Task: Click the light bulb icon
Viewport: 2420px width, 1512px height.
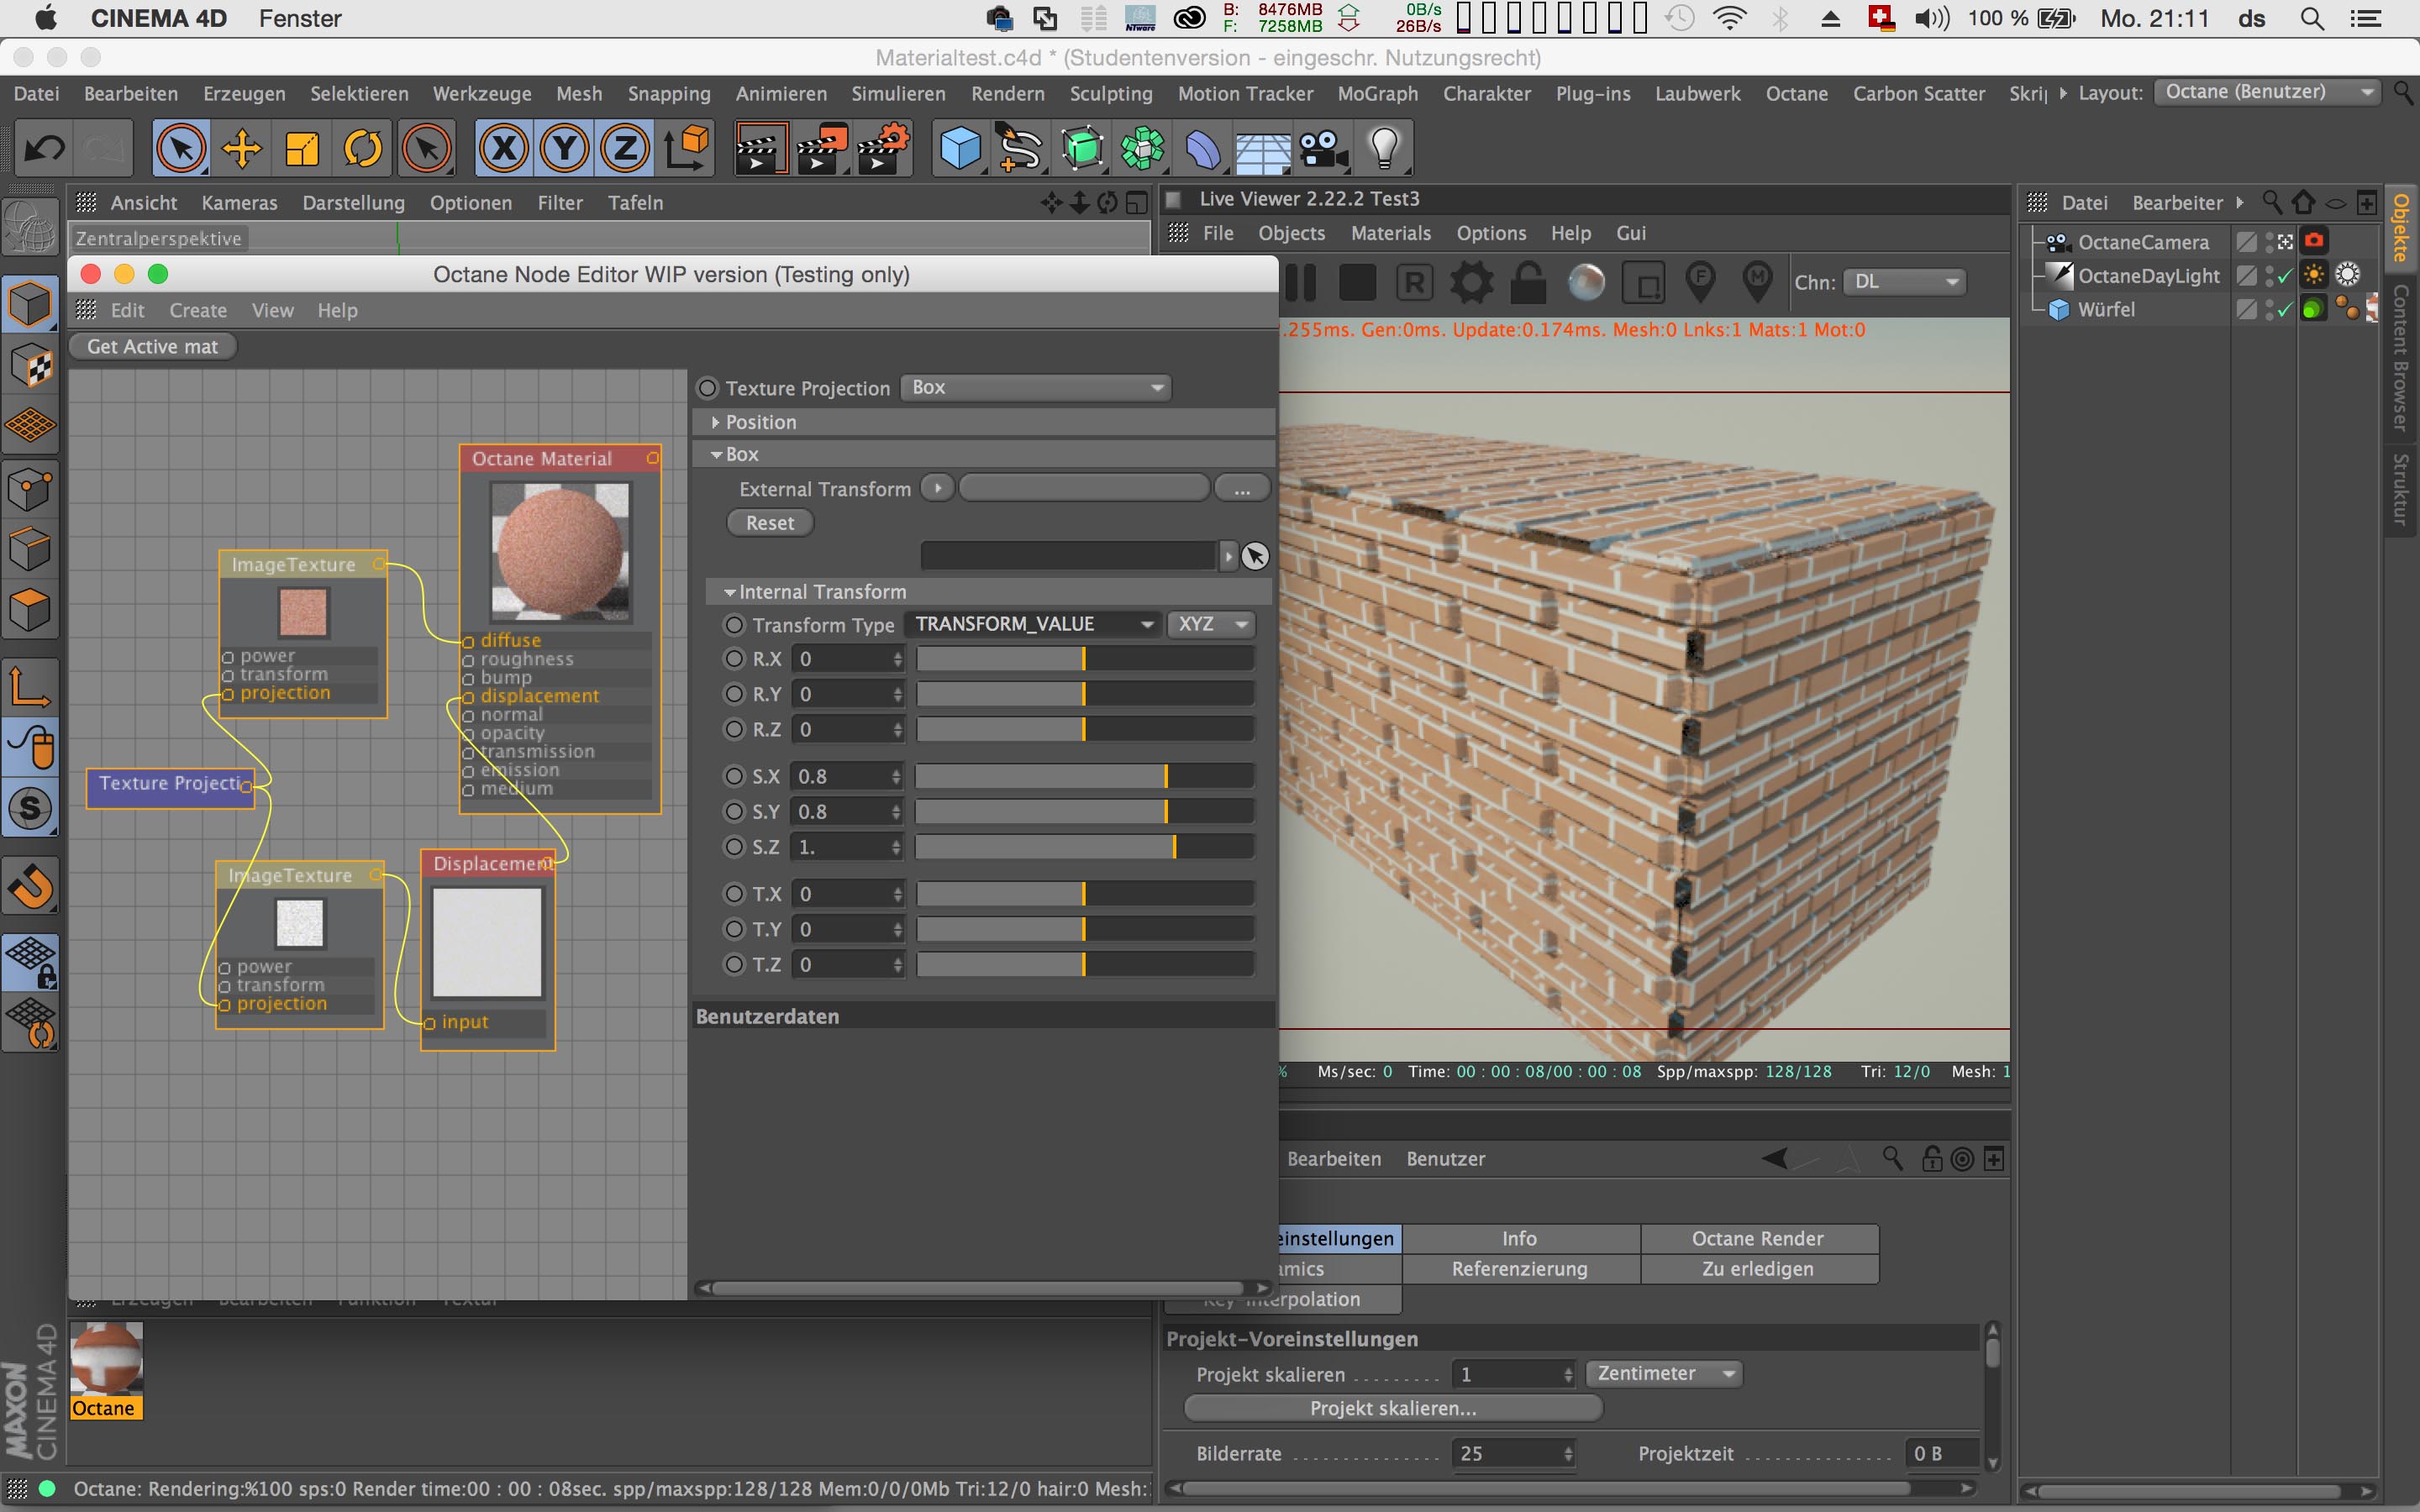Action: [x=1384, y=149]
